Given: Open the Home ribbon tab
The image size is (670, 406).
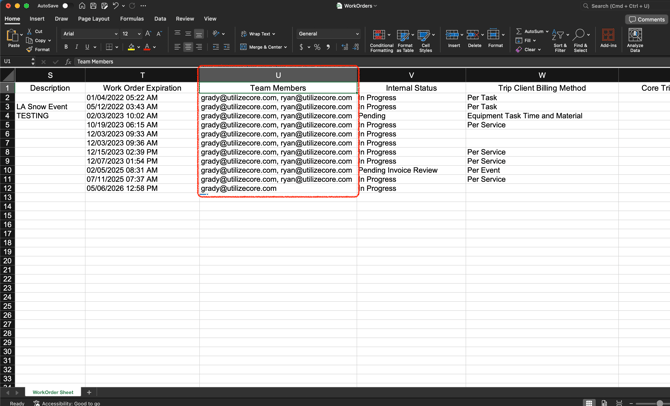Looking at the screenshot, I should click(x=12, y=19).
